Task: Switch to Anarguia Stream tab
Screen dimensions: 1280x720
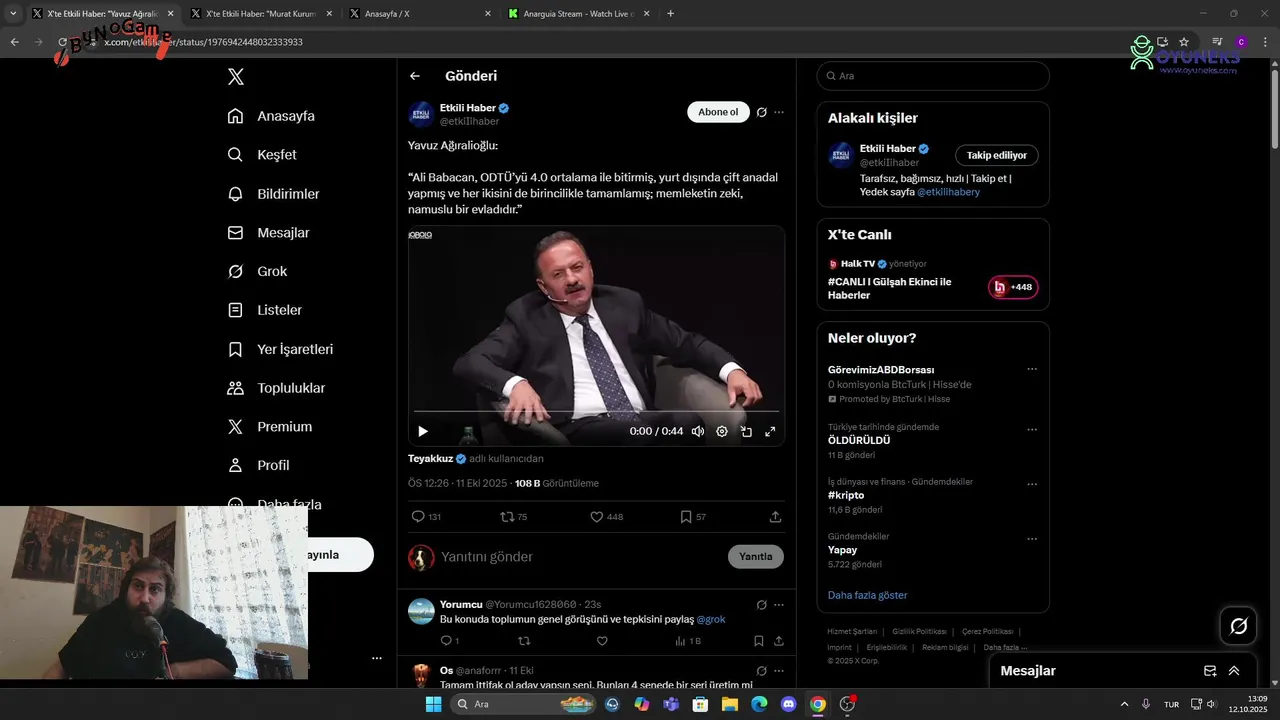Action: pos(577,14)
